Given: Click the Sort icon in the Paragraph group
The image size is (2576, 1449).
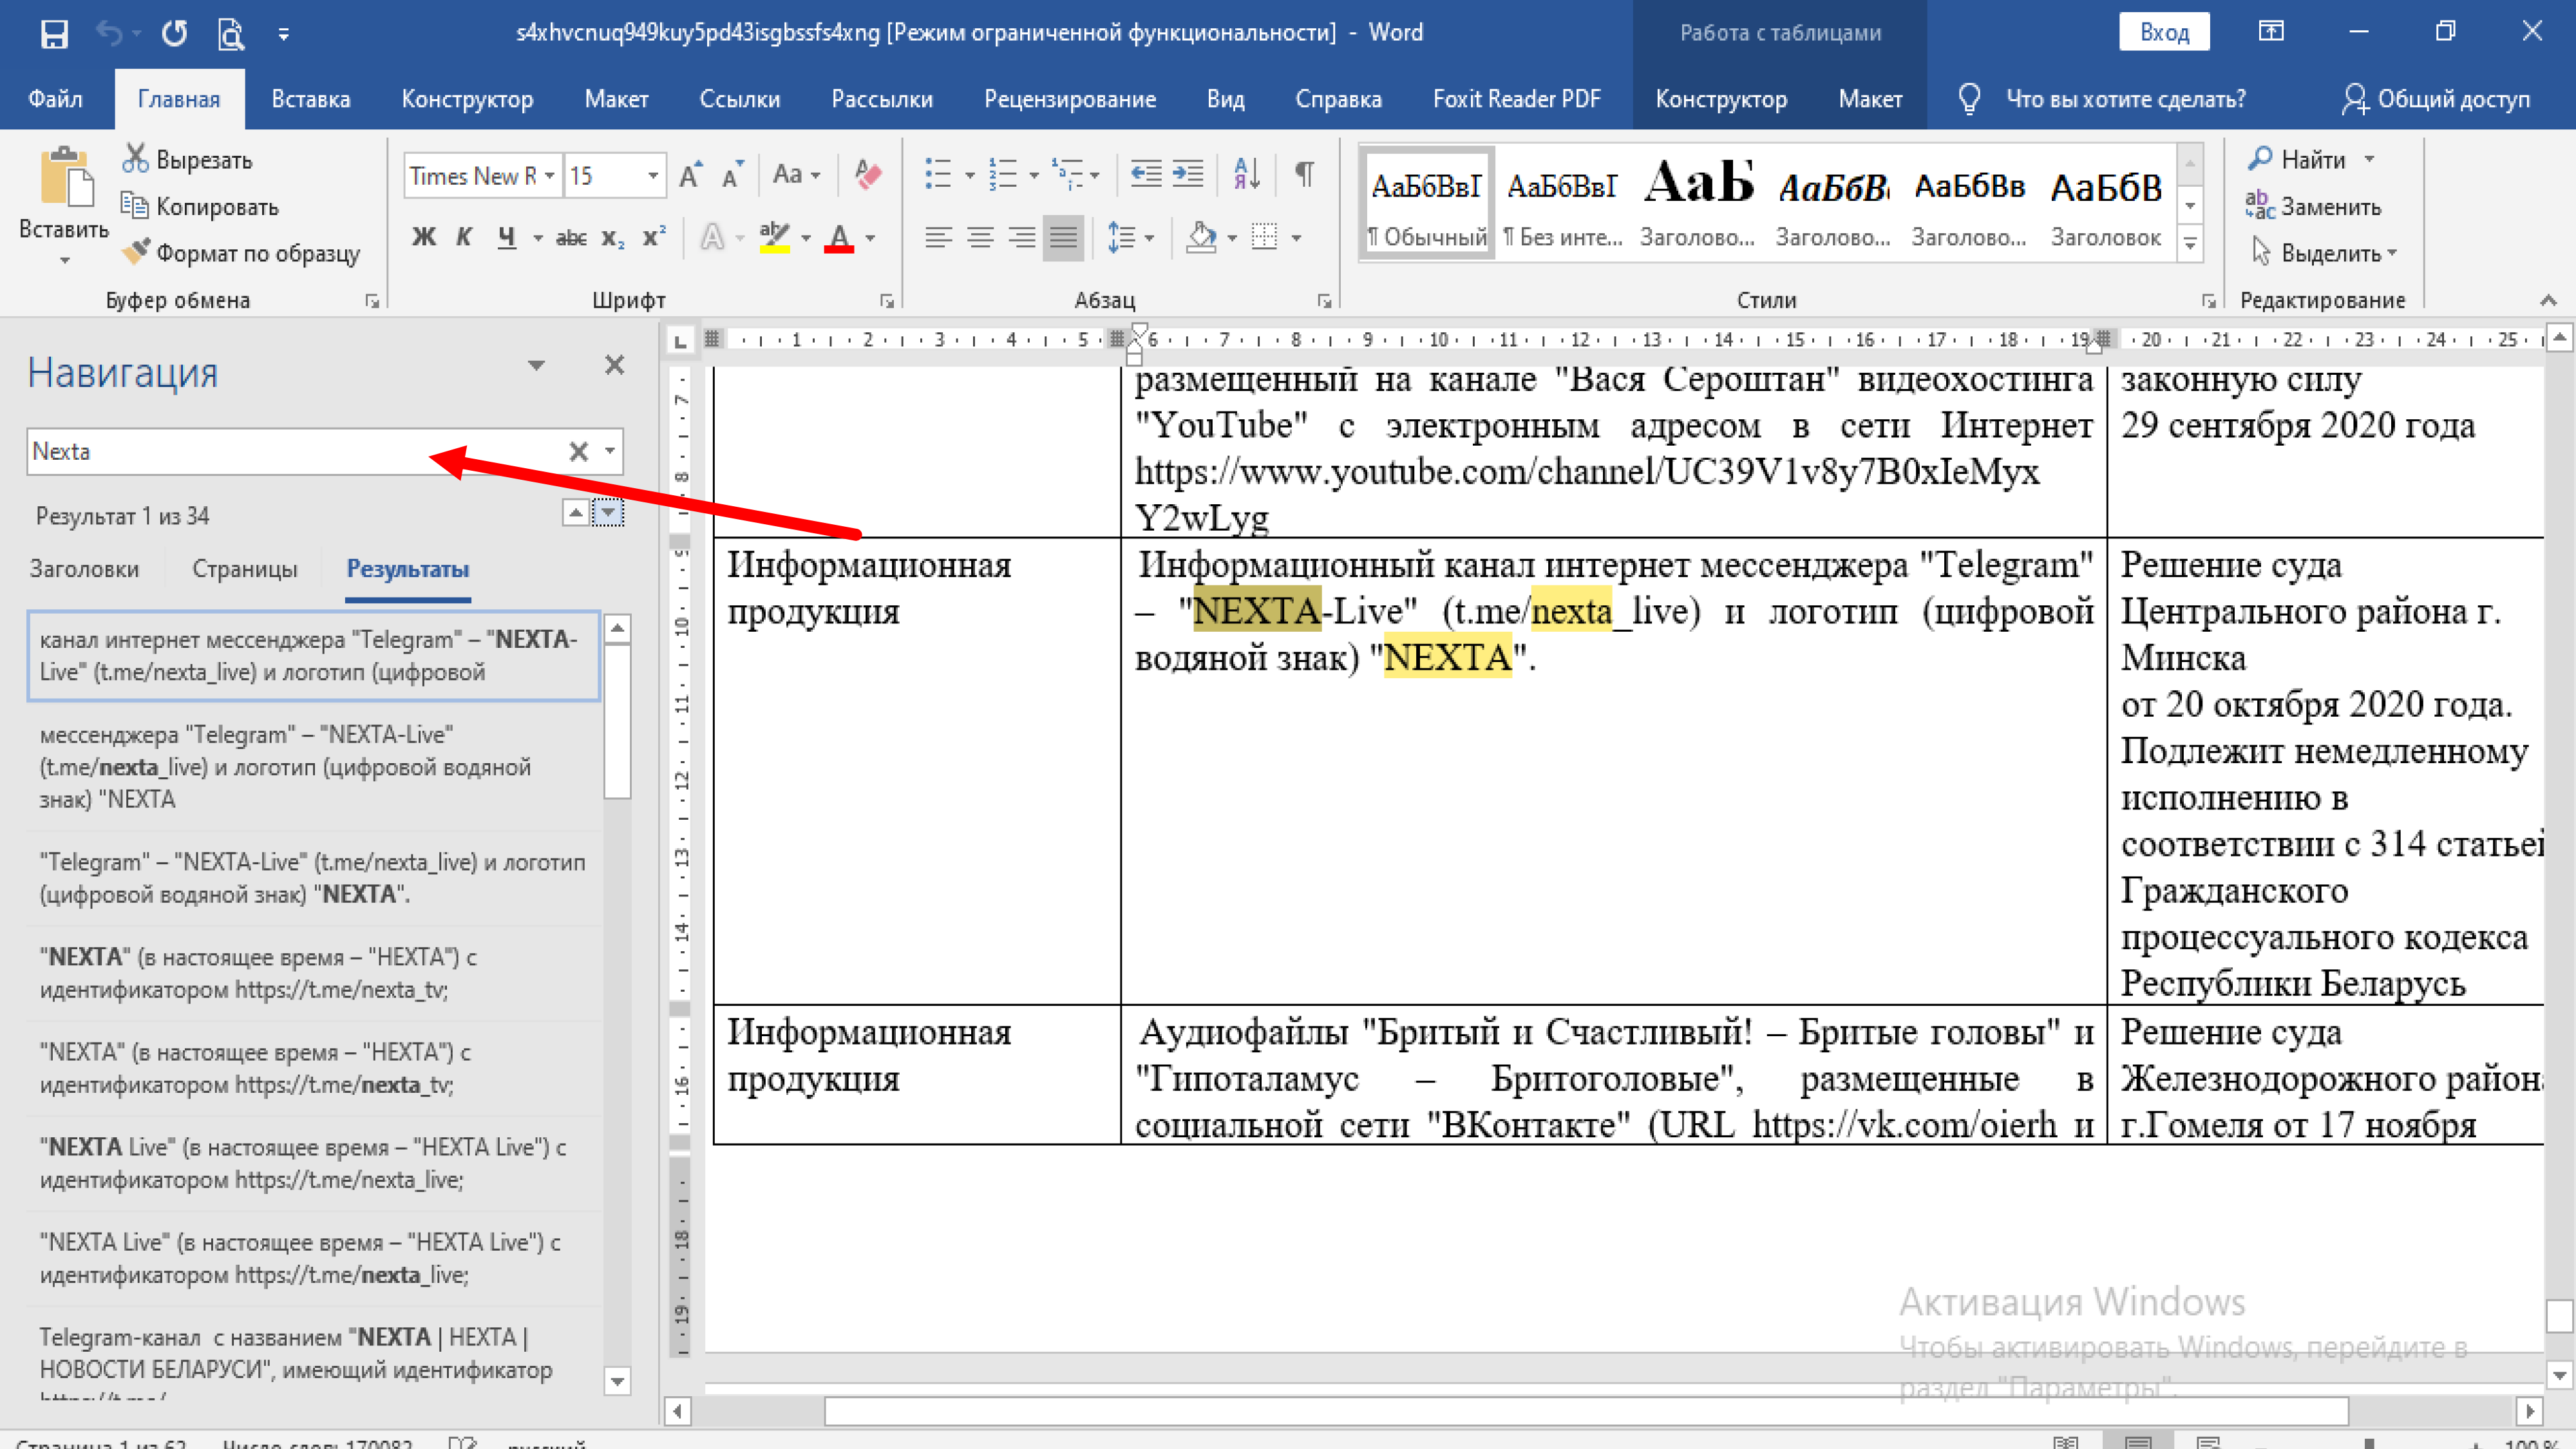Looking at the screenshot, I should pos(1246,175).
